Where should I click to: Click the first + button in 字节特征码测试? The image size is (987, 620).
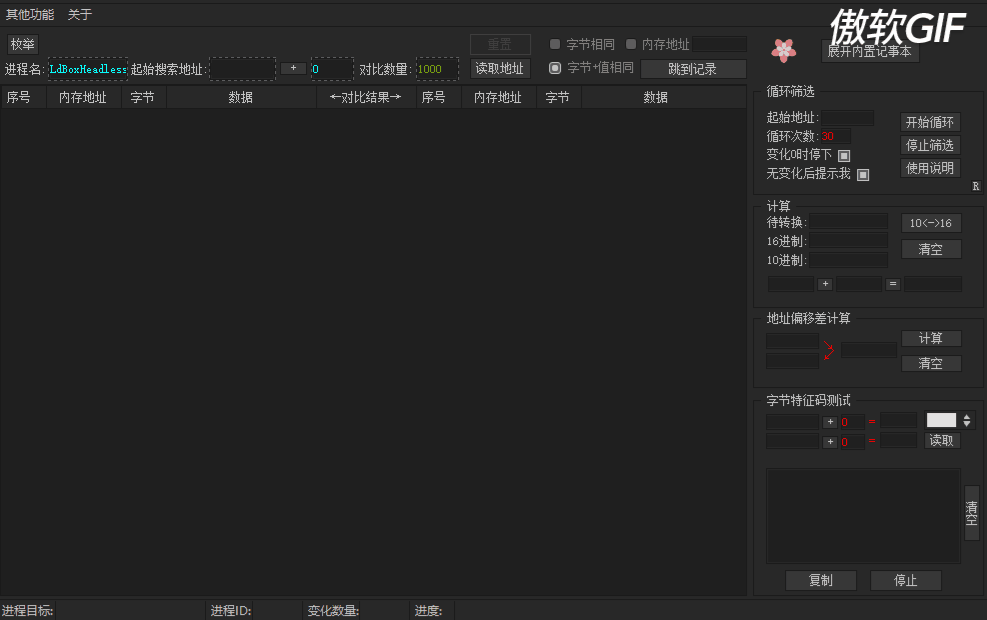(830, 422)
